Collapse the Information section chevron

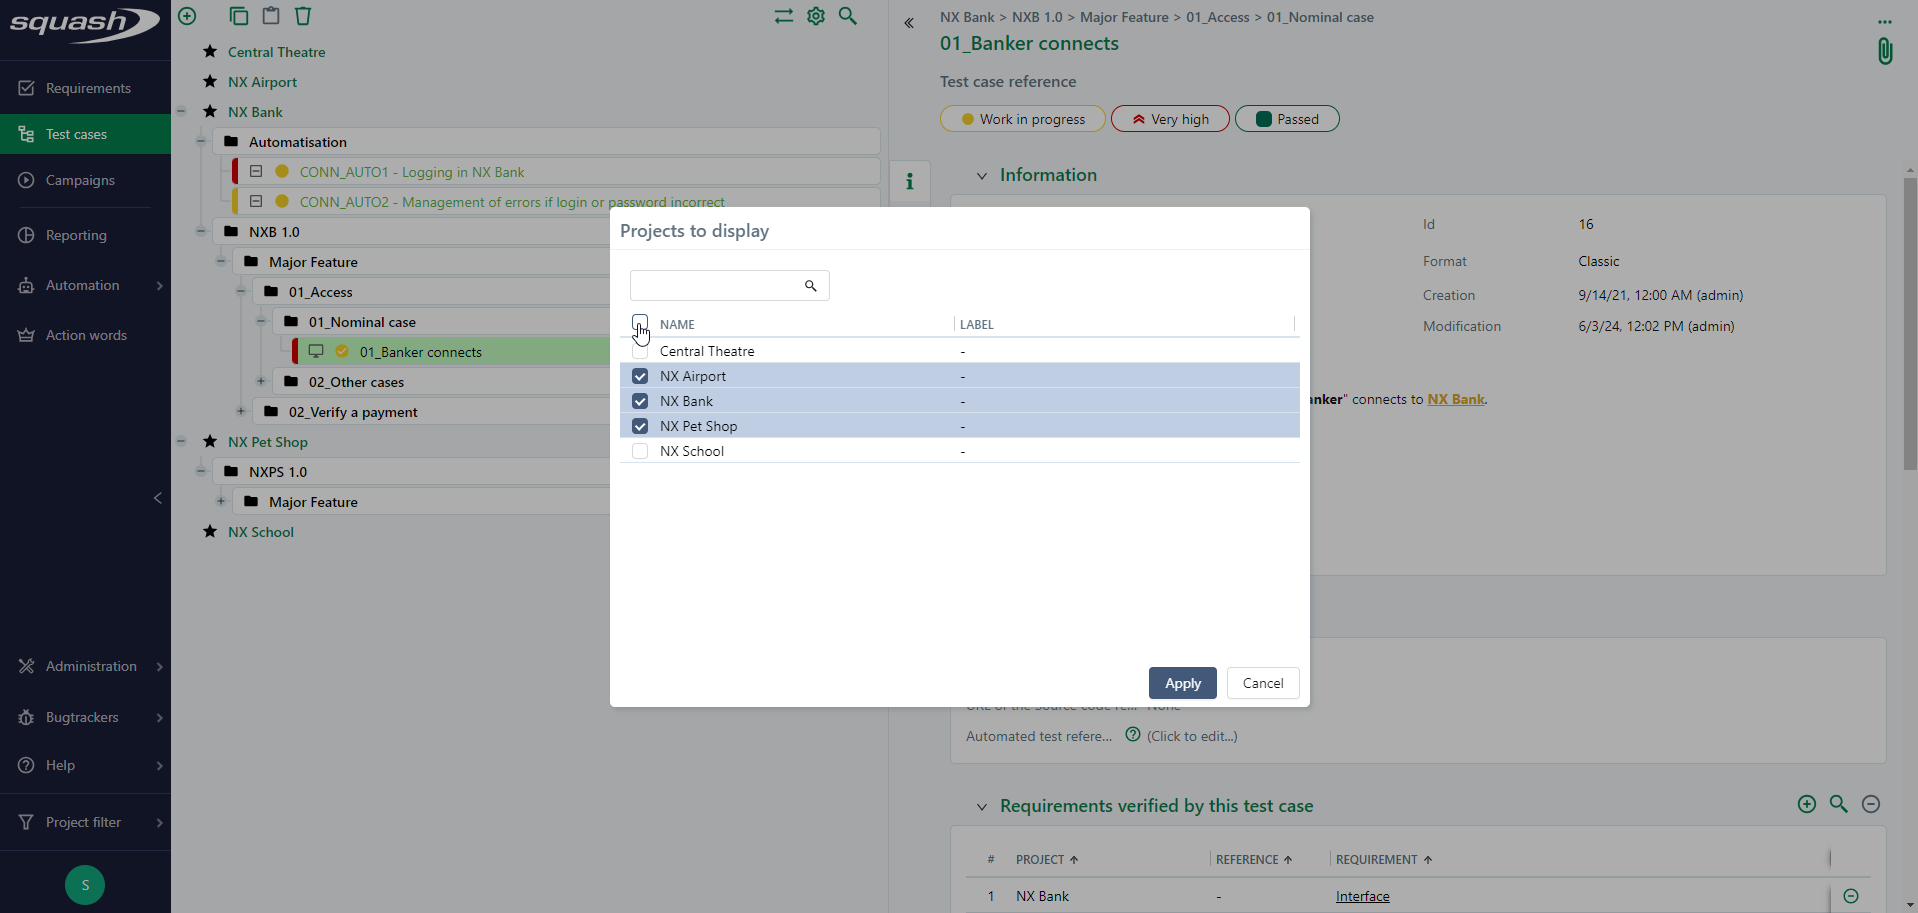[x=981, y=176]
